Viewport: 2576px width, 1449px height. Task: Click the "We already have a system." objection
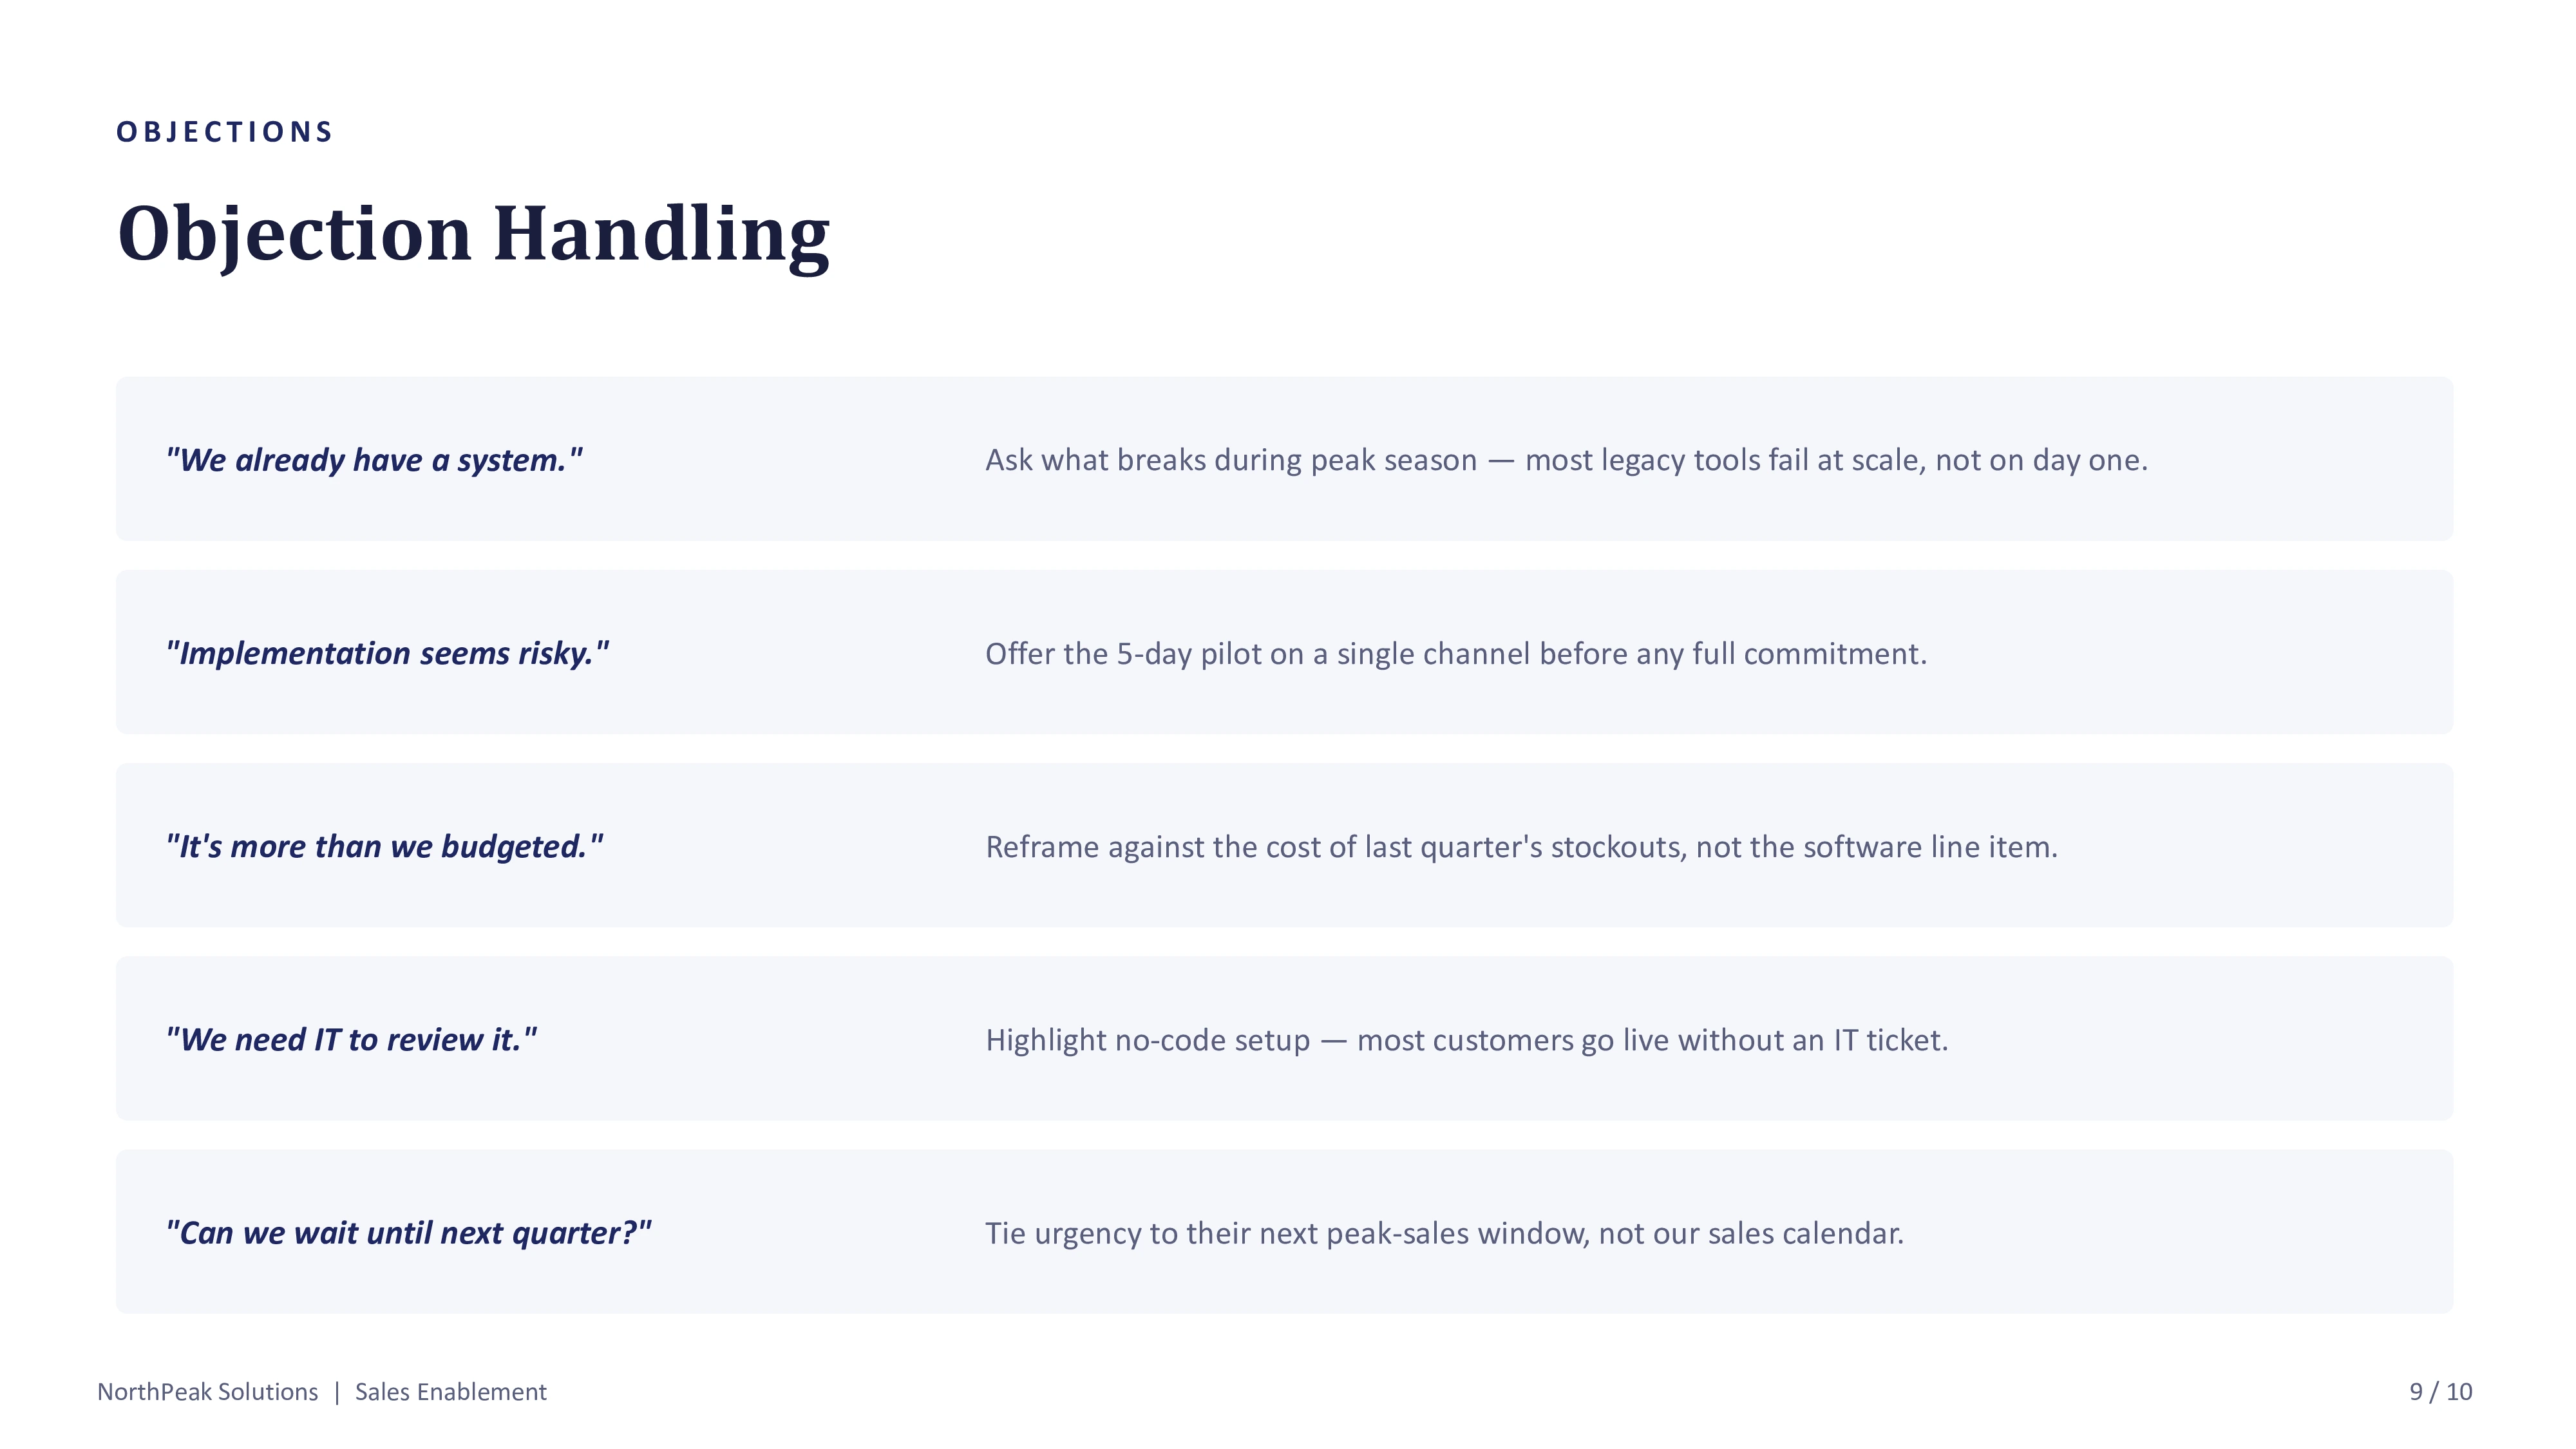pos(374,460)
